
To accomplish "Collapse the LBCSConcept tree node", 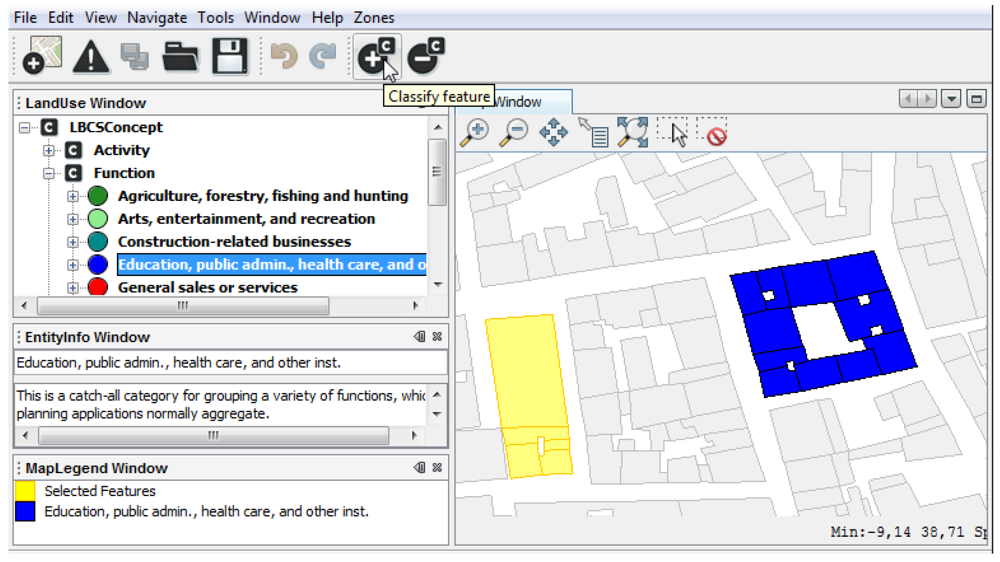I will click(24, 128).
